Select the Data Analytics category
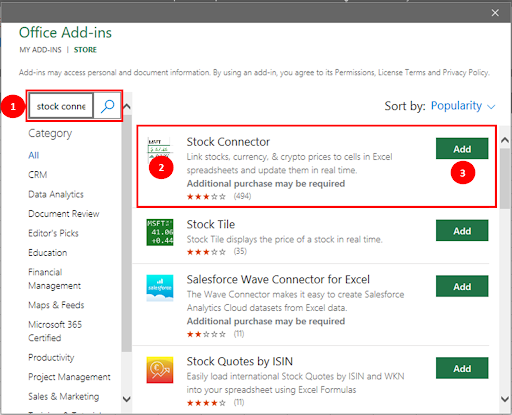Viewport: 512px width, 415px height. pos(56,194)
